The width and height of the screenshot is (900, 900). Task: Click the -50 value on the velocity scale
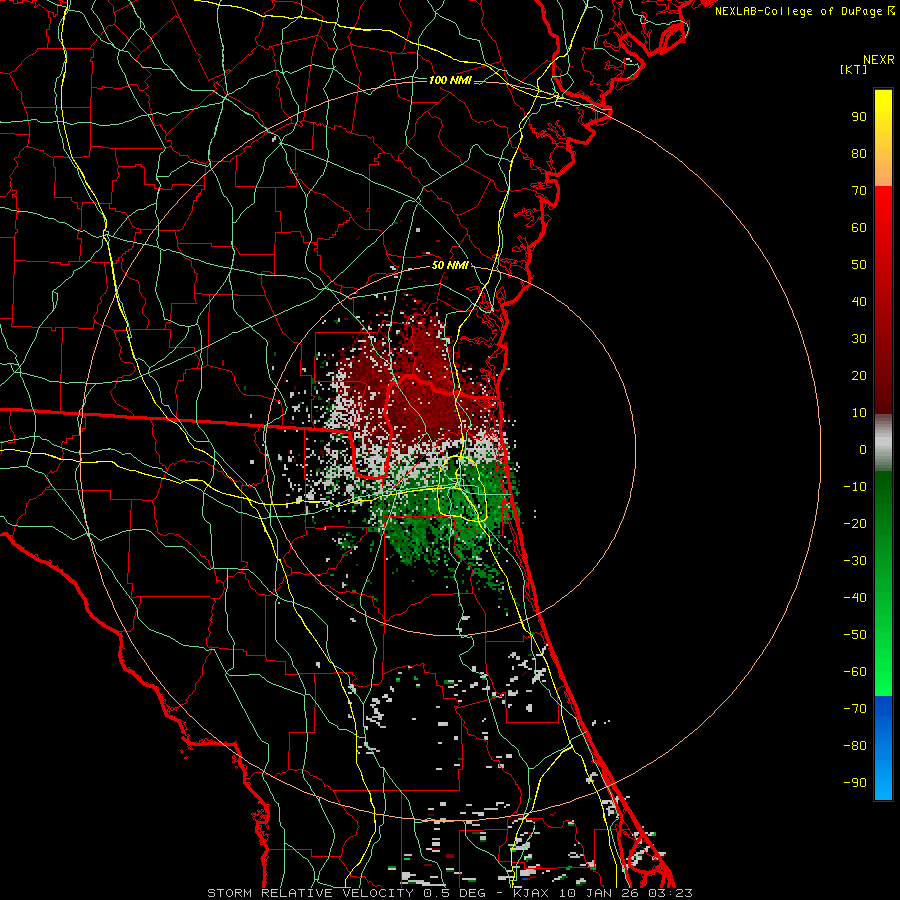855,635
